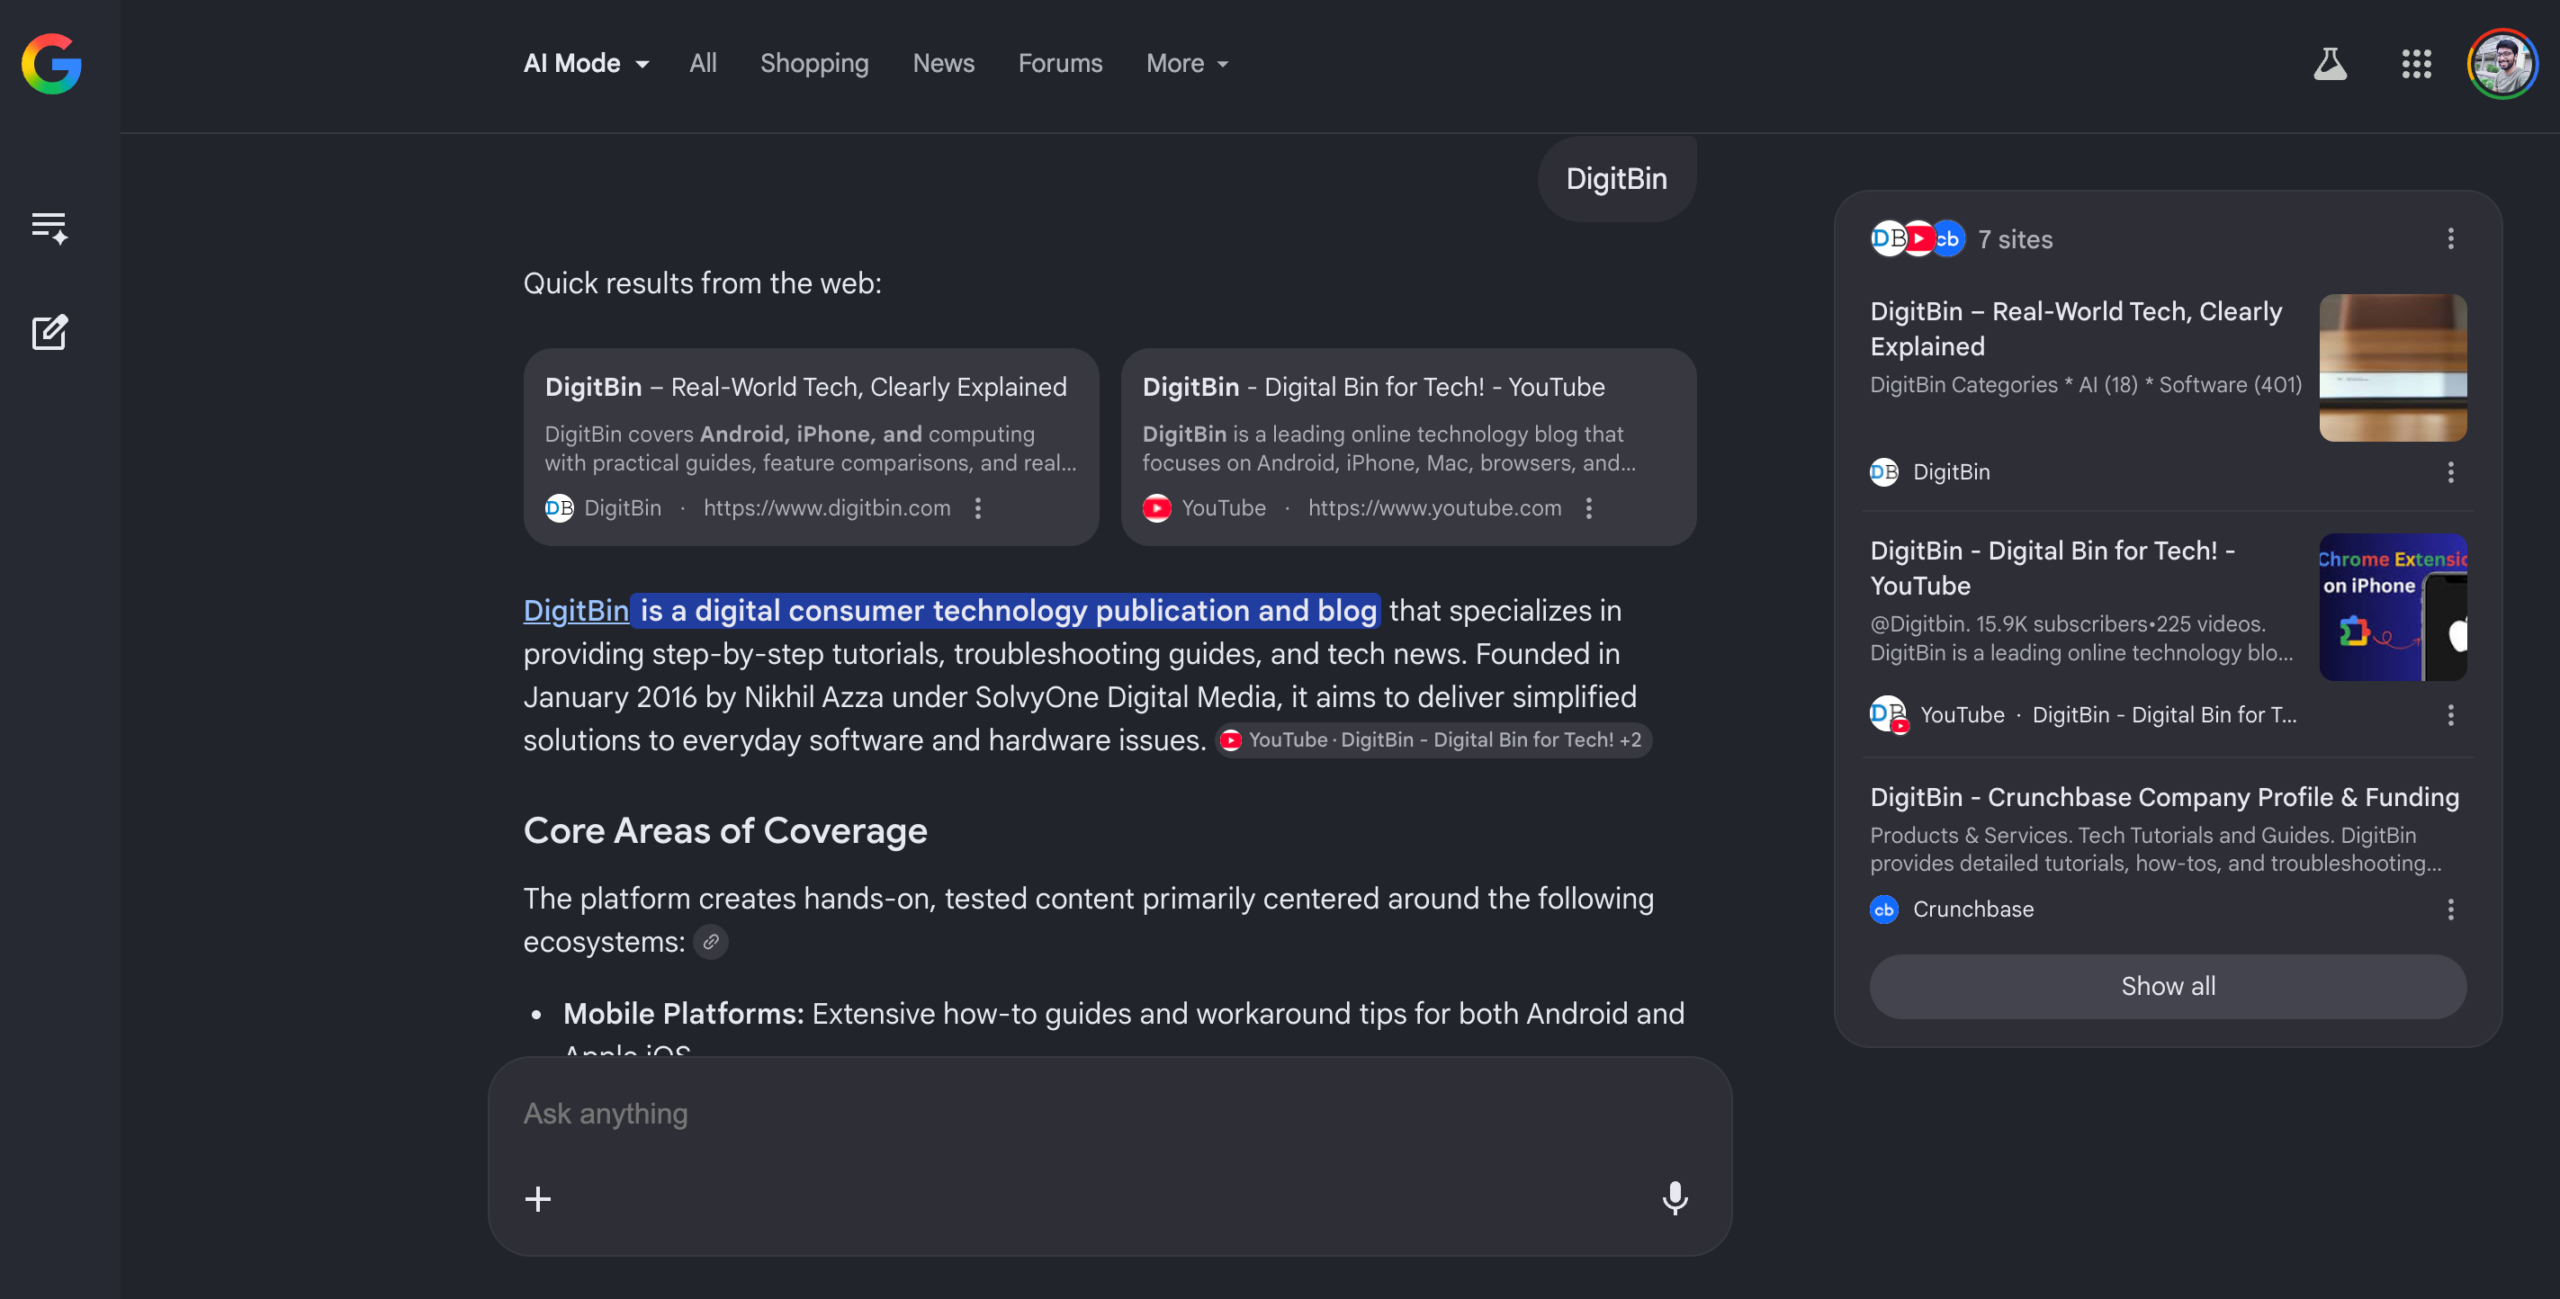The image size is (2560, 1299).
Task: Click the Chrome Extension on iPhone thumbnail
Action: pyautogui.click(x=2393, y=607)
